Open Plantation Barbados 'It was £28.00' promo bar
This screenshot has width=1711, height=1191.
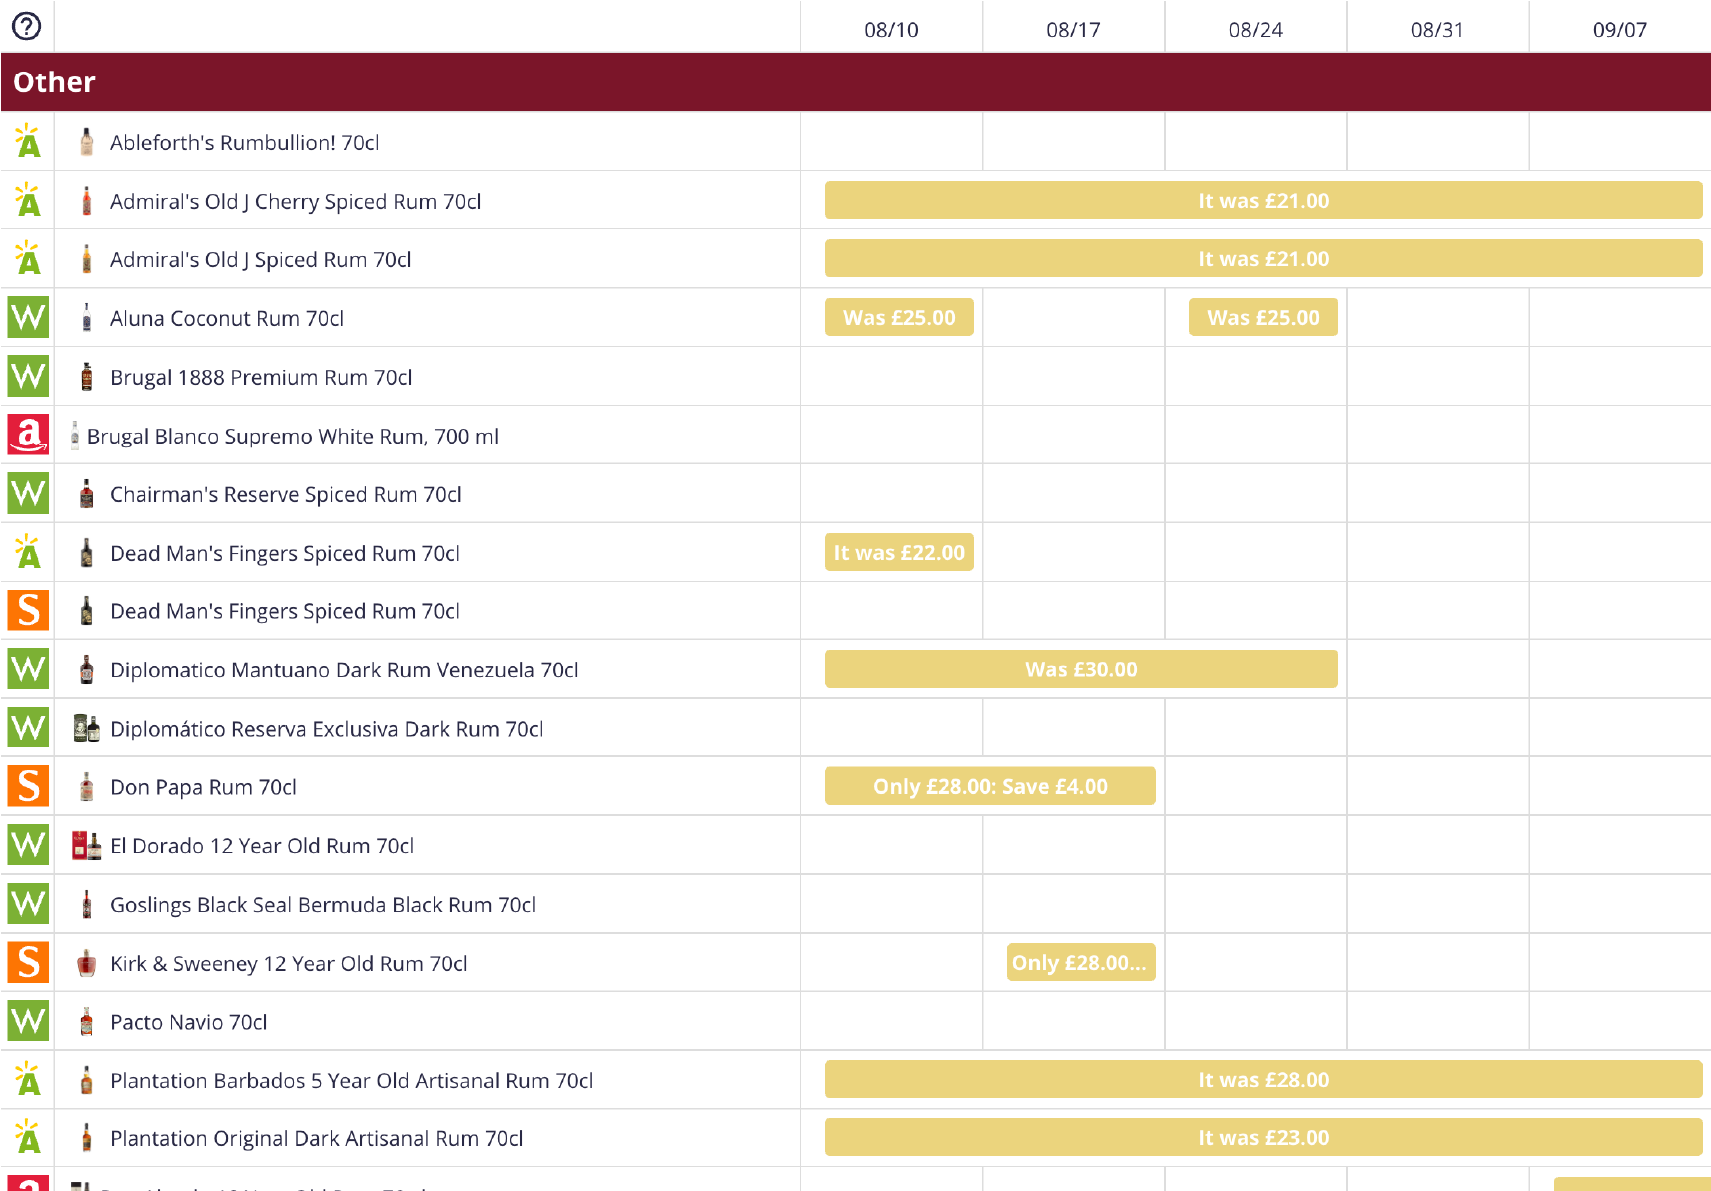tap(1264, 1079)
